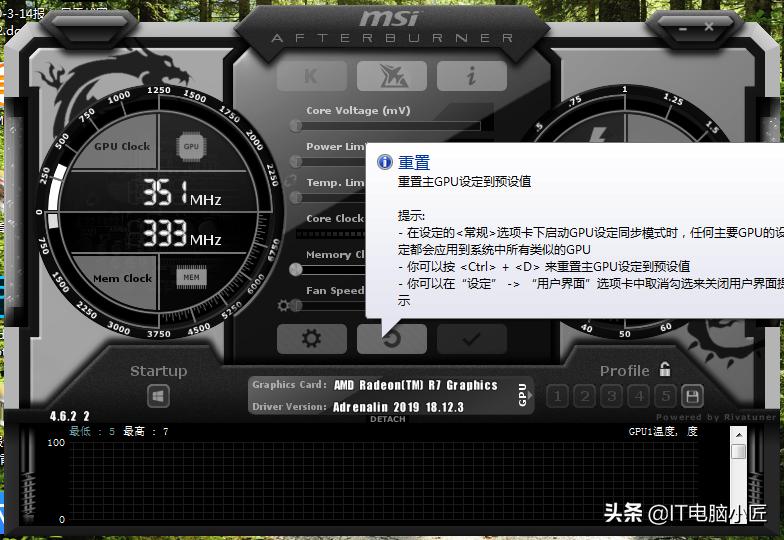
Task: Click the Power Limit slider handle
Action: pyautogui.click(x=296, y=162)
